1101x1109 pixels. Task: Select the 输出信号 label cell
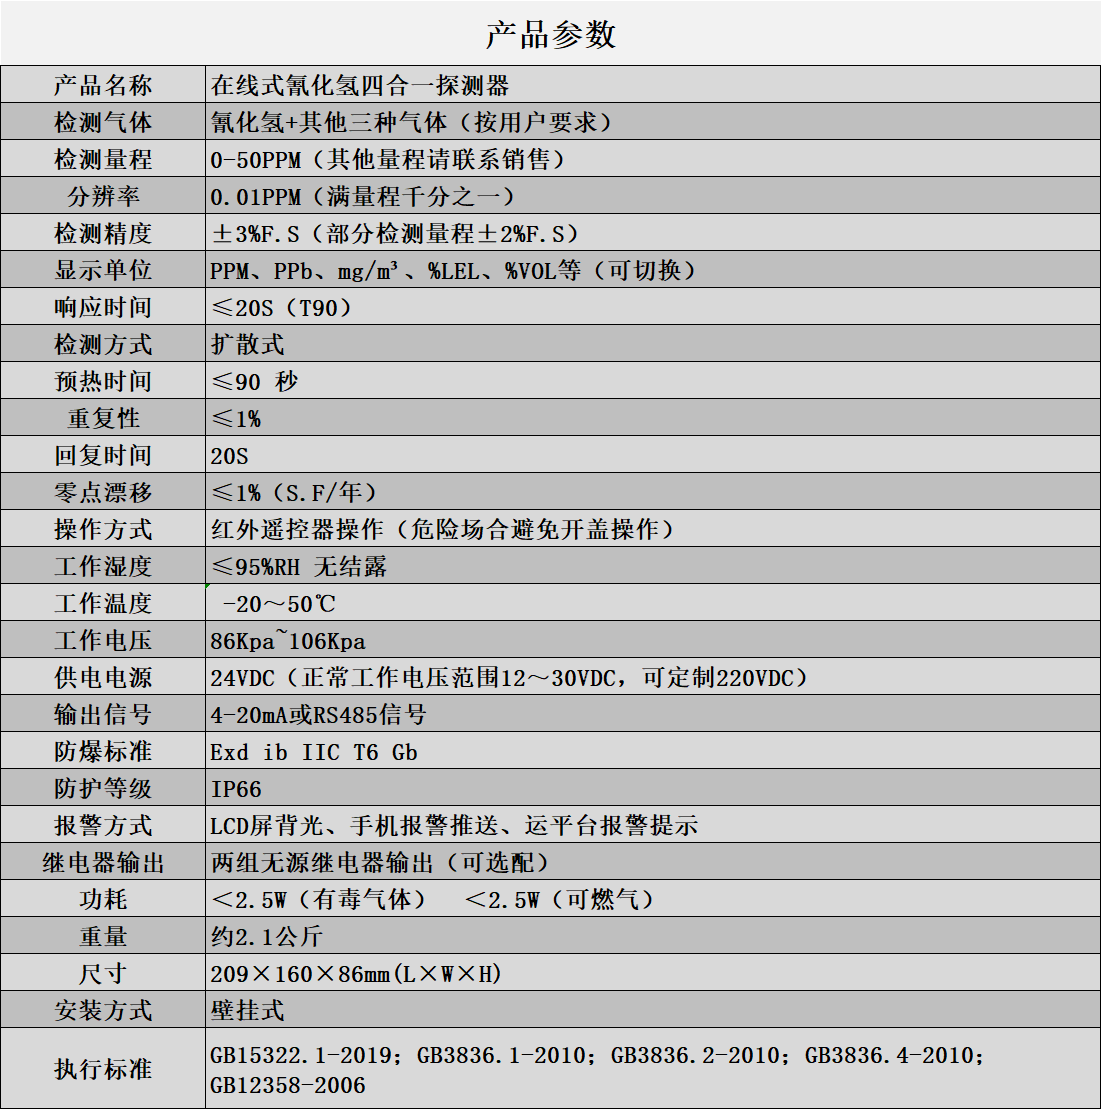[103, 713]
